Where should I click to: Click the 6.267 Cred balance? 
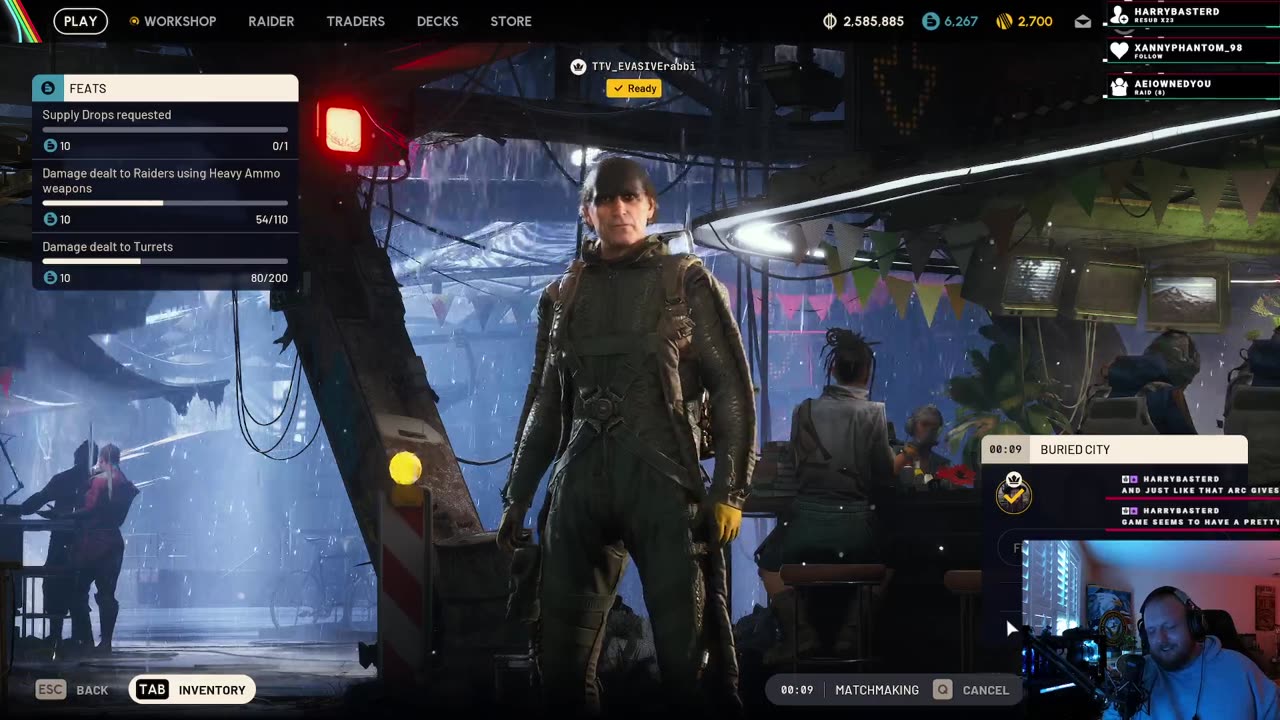[961, 21]
